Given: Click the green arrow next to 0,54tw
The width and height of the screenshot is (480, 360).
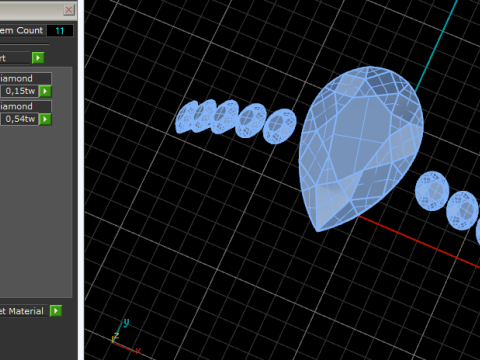Looking at the screenshot, I should 45,119.
